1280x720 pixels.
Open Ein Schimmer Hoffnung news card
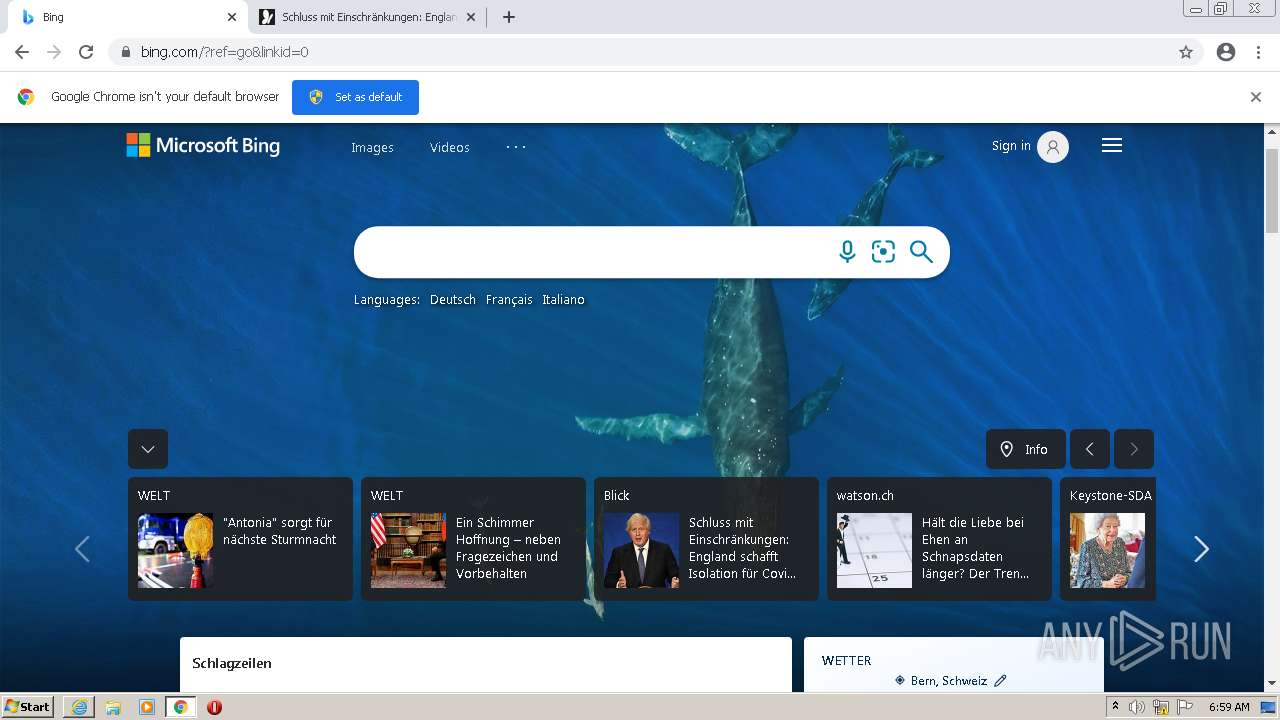473,539
